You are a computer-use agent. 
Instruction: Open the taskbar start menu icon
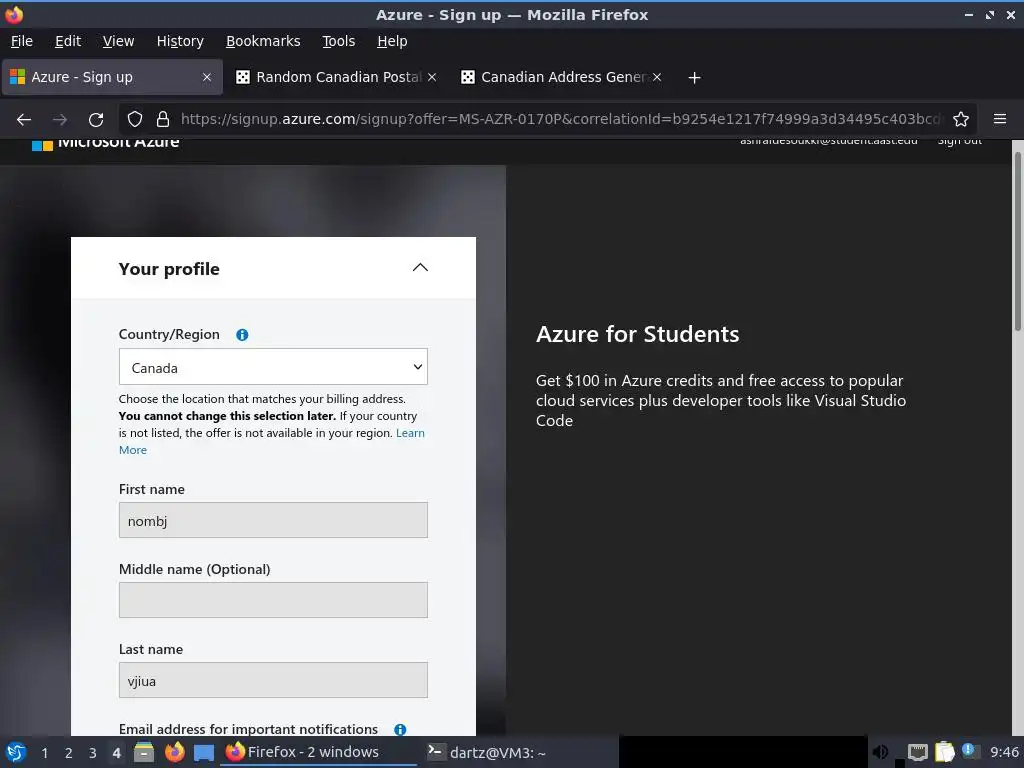16,752
